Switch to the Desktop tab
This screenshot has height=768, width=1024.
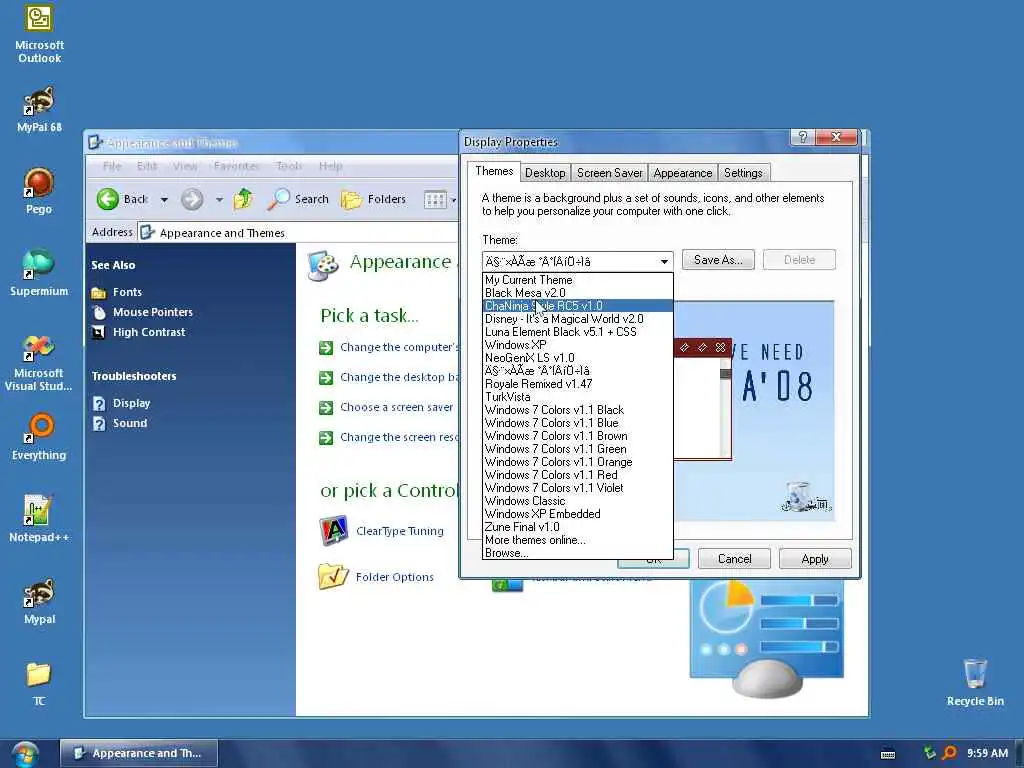tap(545, 173)
